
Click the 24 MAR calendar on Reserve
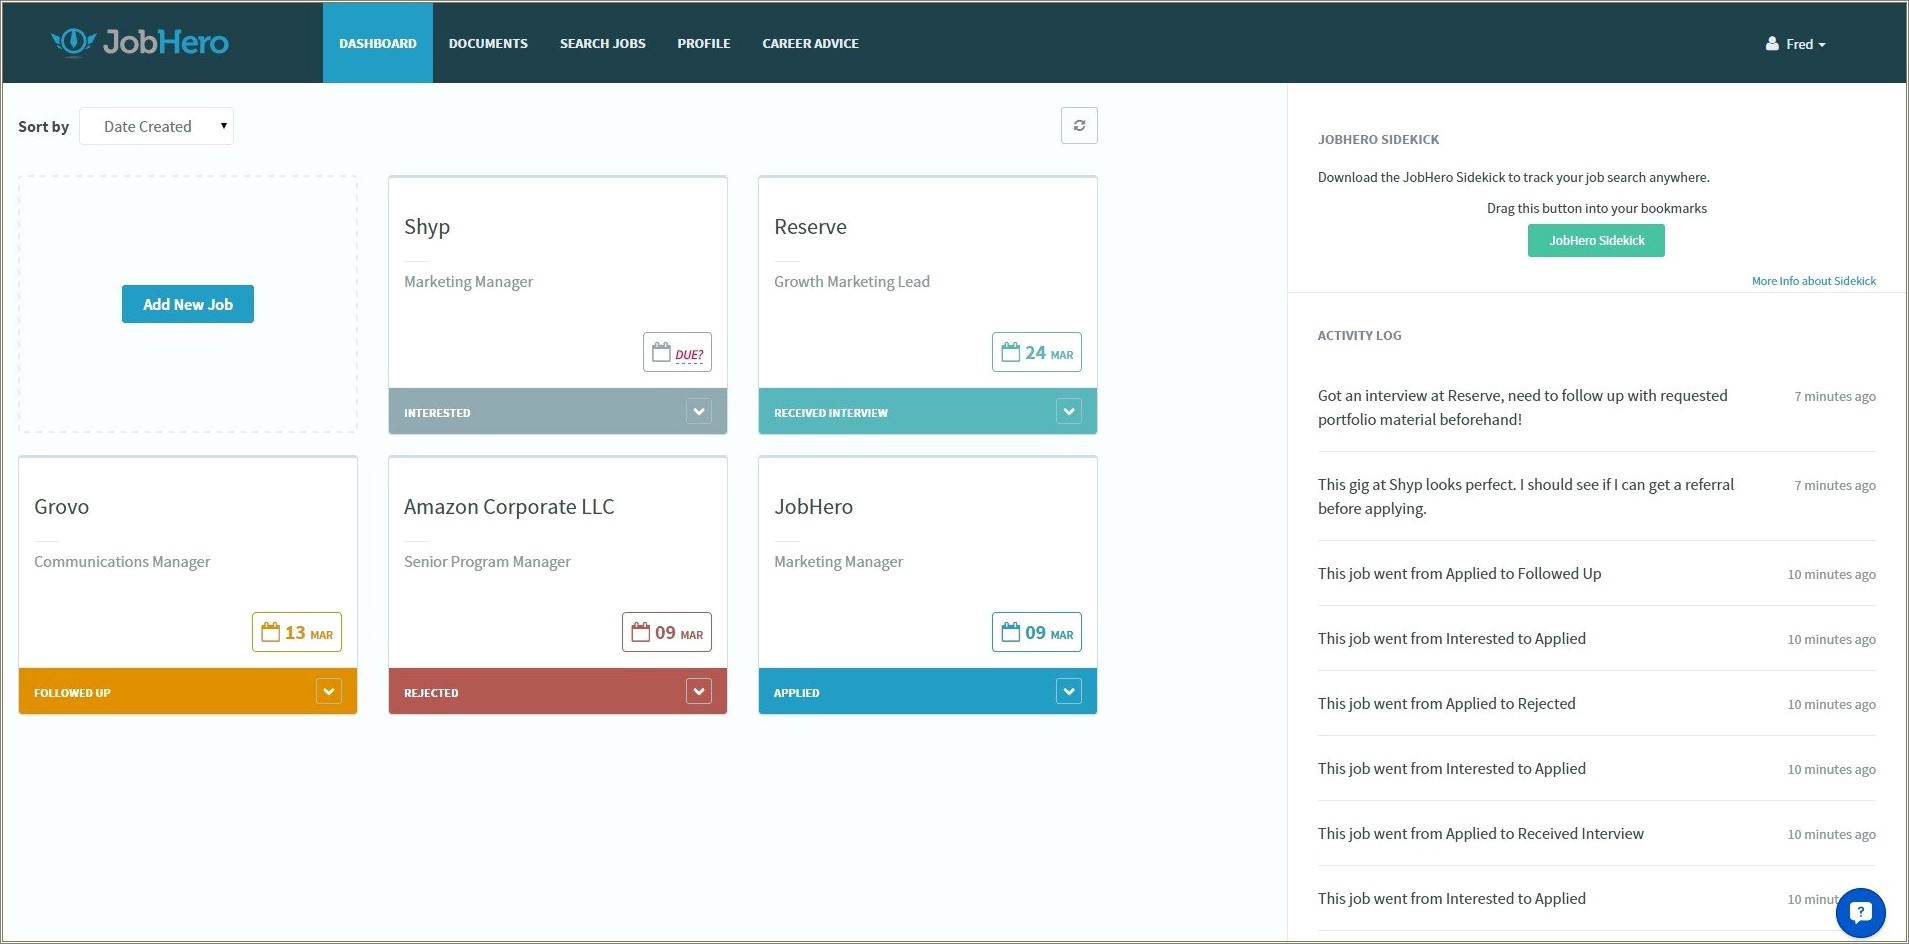[1036, 353]
